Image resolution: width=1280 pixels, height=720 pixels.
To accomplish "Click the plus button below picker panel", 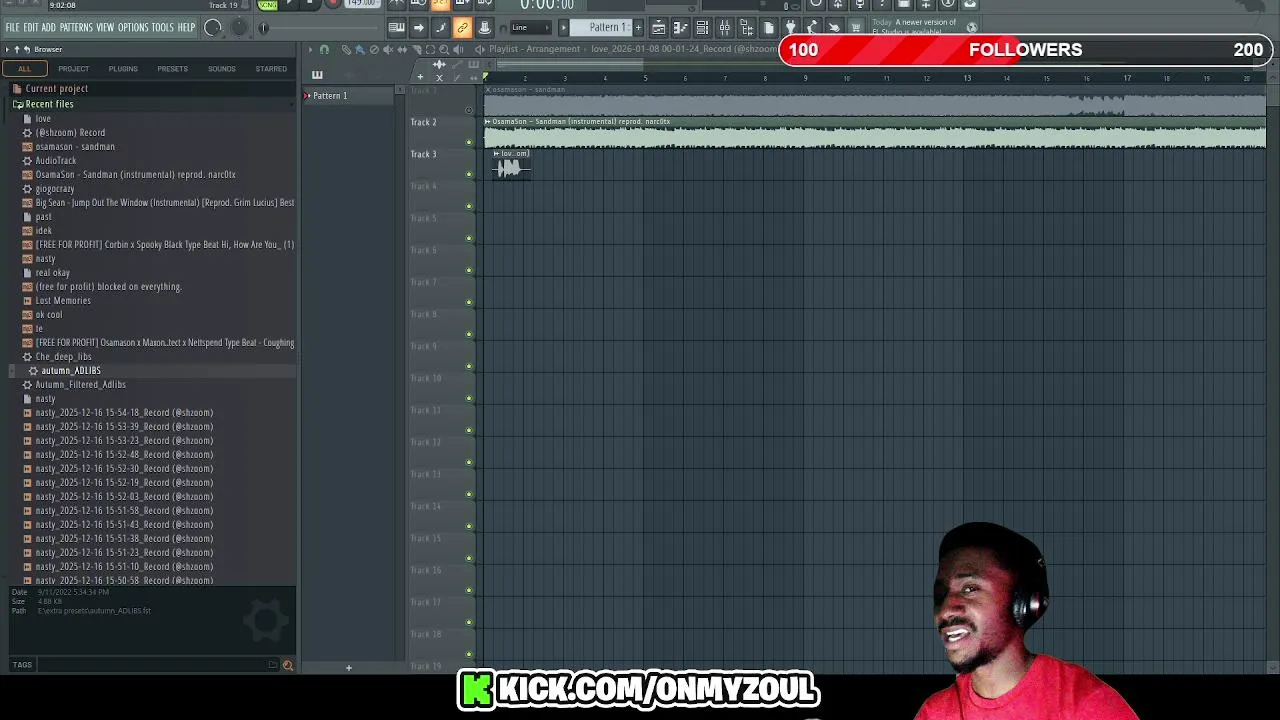I will [x=348, y=667].
